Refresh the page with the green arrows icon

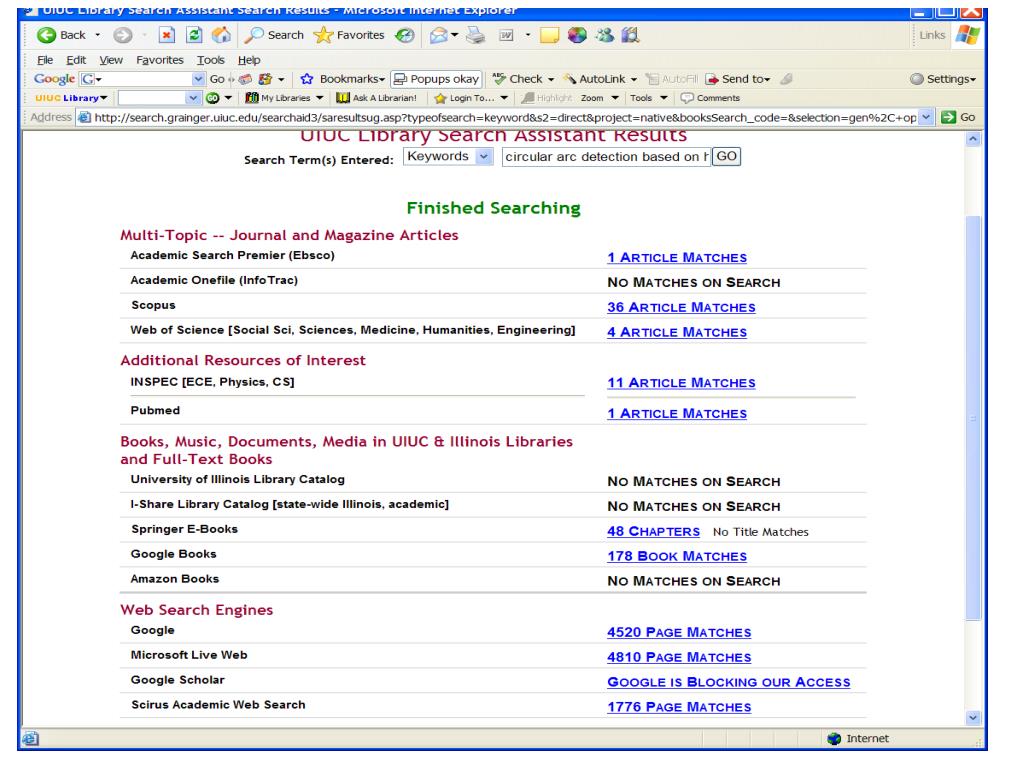[194, 35]
